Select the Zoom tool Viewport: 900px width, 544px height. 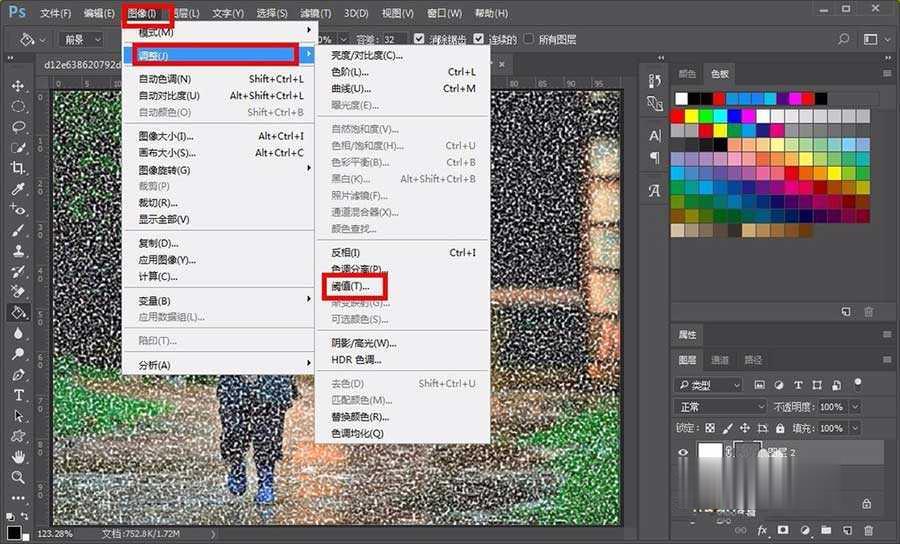point(18,477)
